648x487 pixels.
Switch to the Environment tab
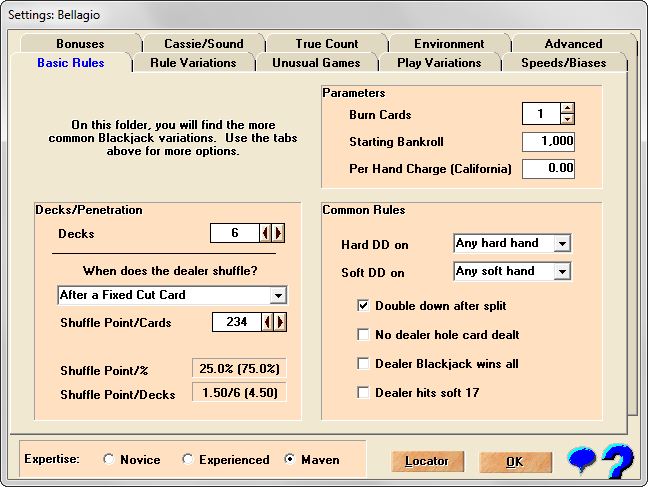(449, 43)
